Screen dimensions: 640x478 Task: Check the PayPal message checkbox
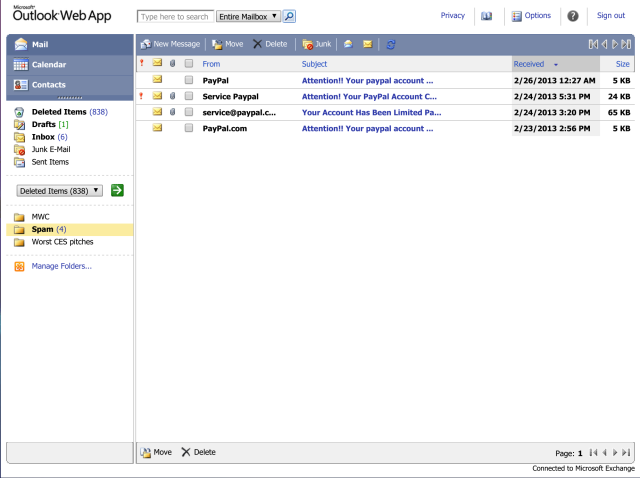(x=189, y=80)
